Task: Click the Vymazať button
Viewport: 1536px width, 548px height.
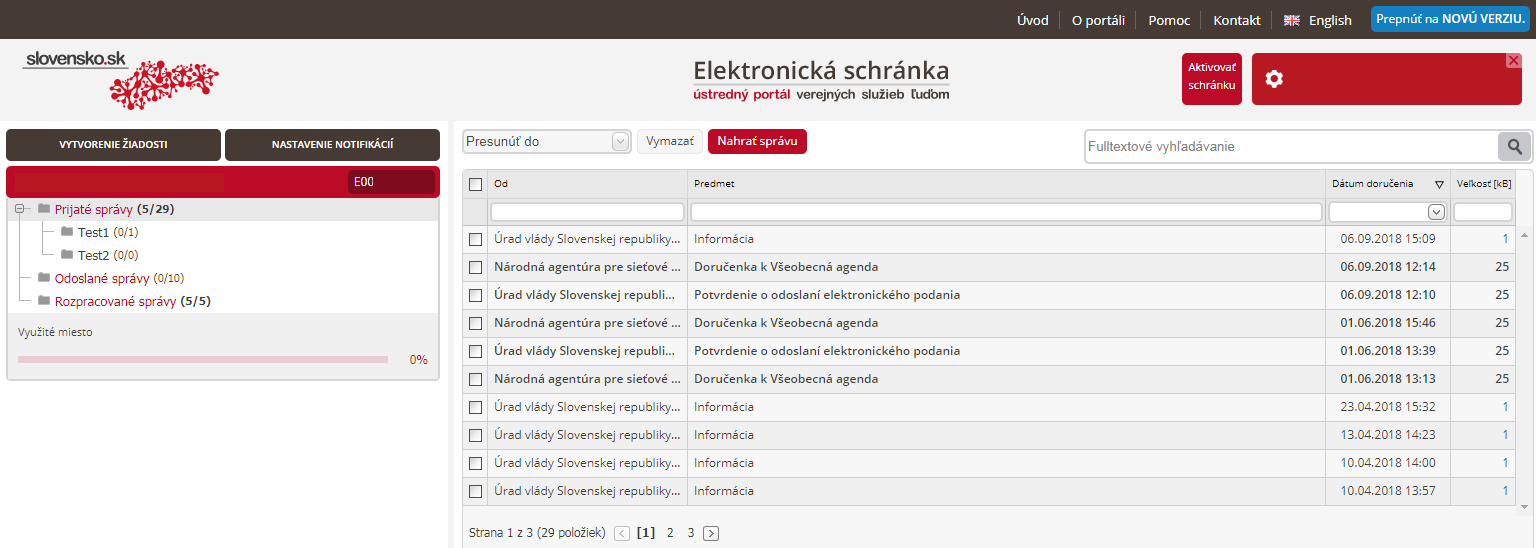Action: coord(669,142)
